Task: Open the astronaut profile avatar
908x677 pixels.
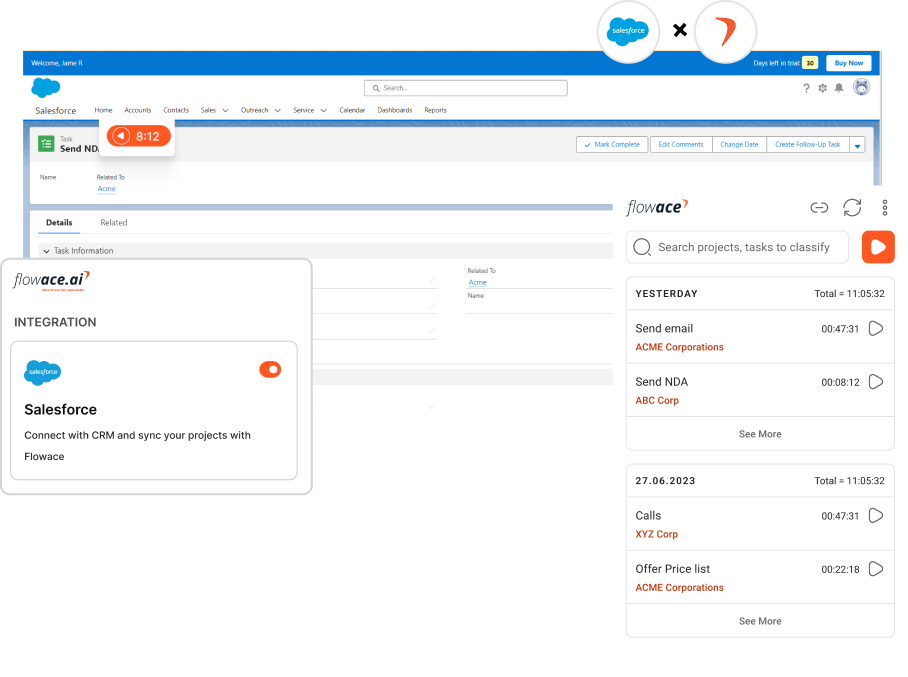Action: [x=860, y=88]
